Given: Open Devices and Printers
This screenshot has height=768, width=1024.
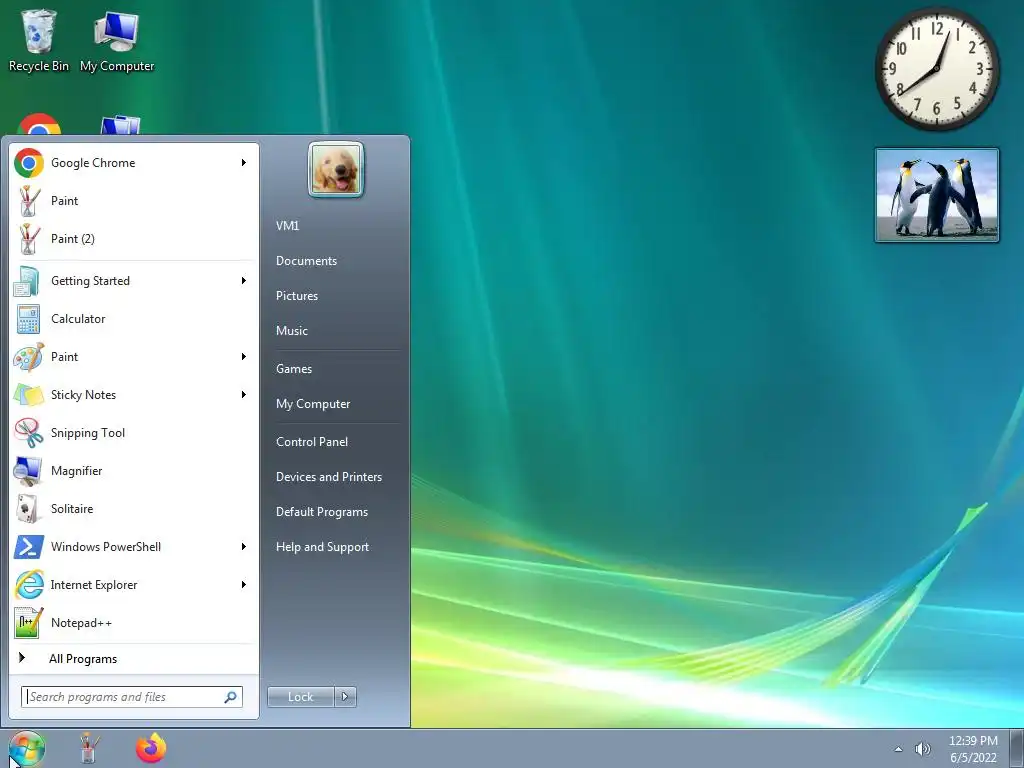Looking at the screenshot, I should pyautogui.click(x=328, y=477).
